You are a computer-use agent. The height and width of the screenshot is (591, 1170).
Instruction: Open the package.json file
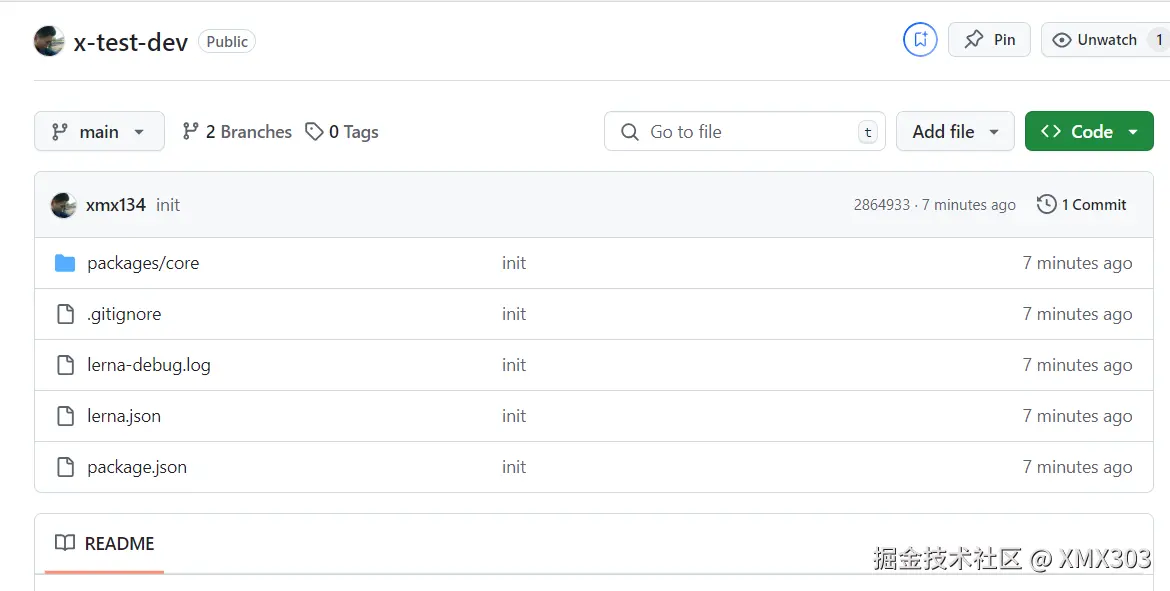(137, 467)
